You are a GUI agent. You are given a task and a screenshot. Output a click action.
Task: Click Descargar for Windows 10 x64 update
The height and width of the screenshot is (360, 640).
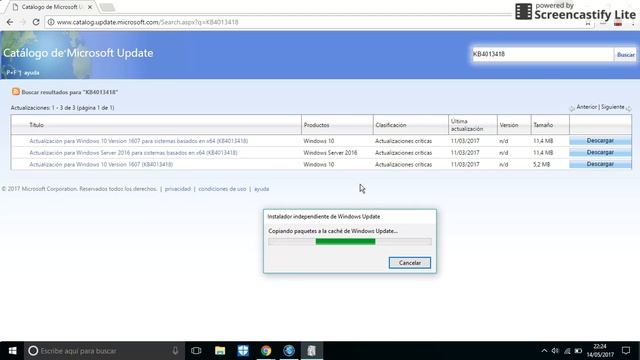600,140
